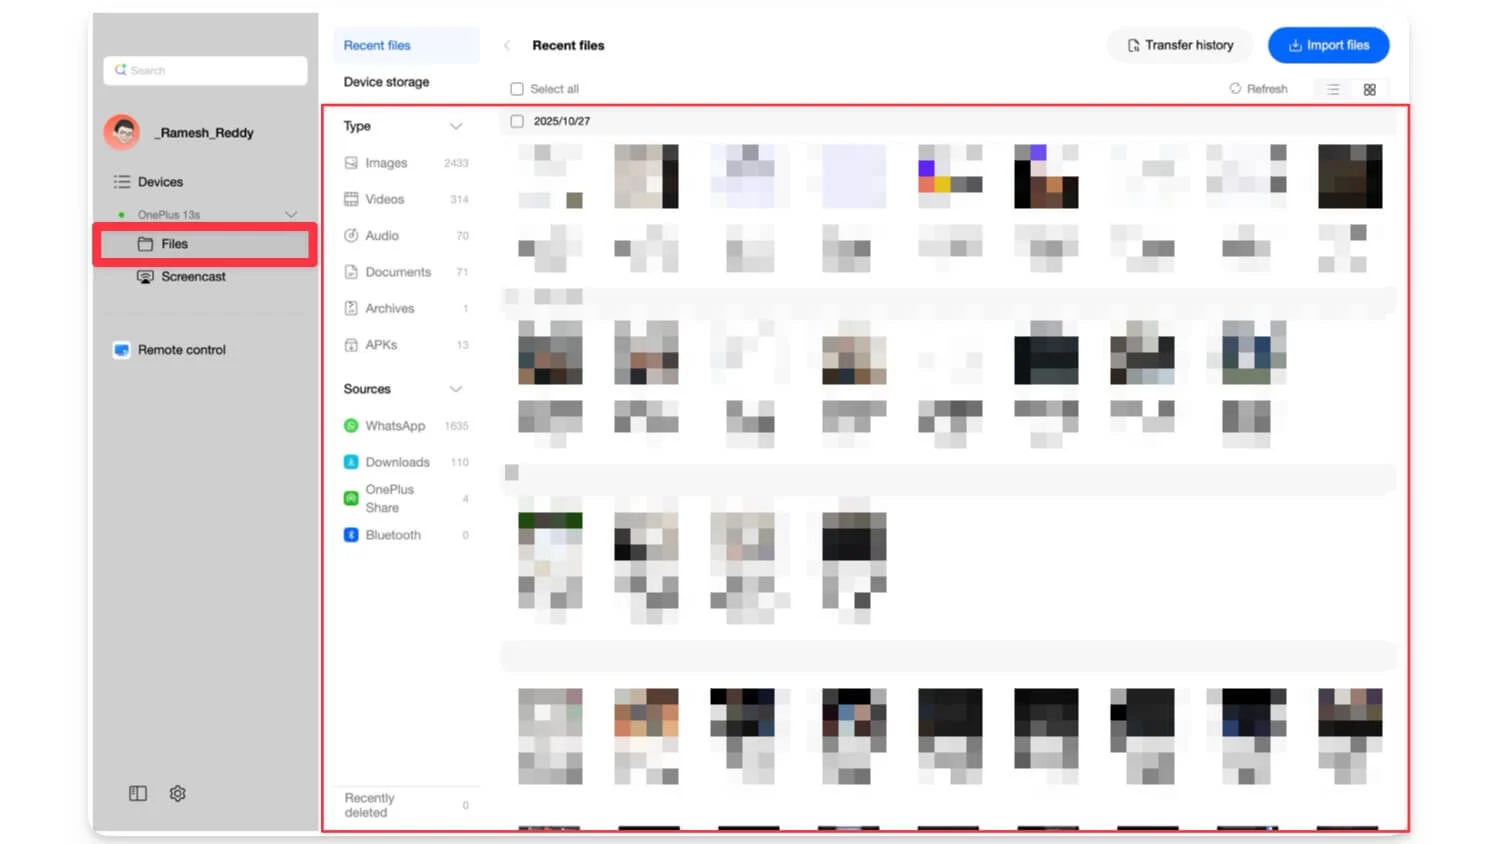This screenshot has height=844, width=1497.
Task: Select the Videos type filter
Action: pos(383,199)
